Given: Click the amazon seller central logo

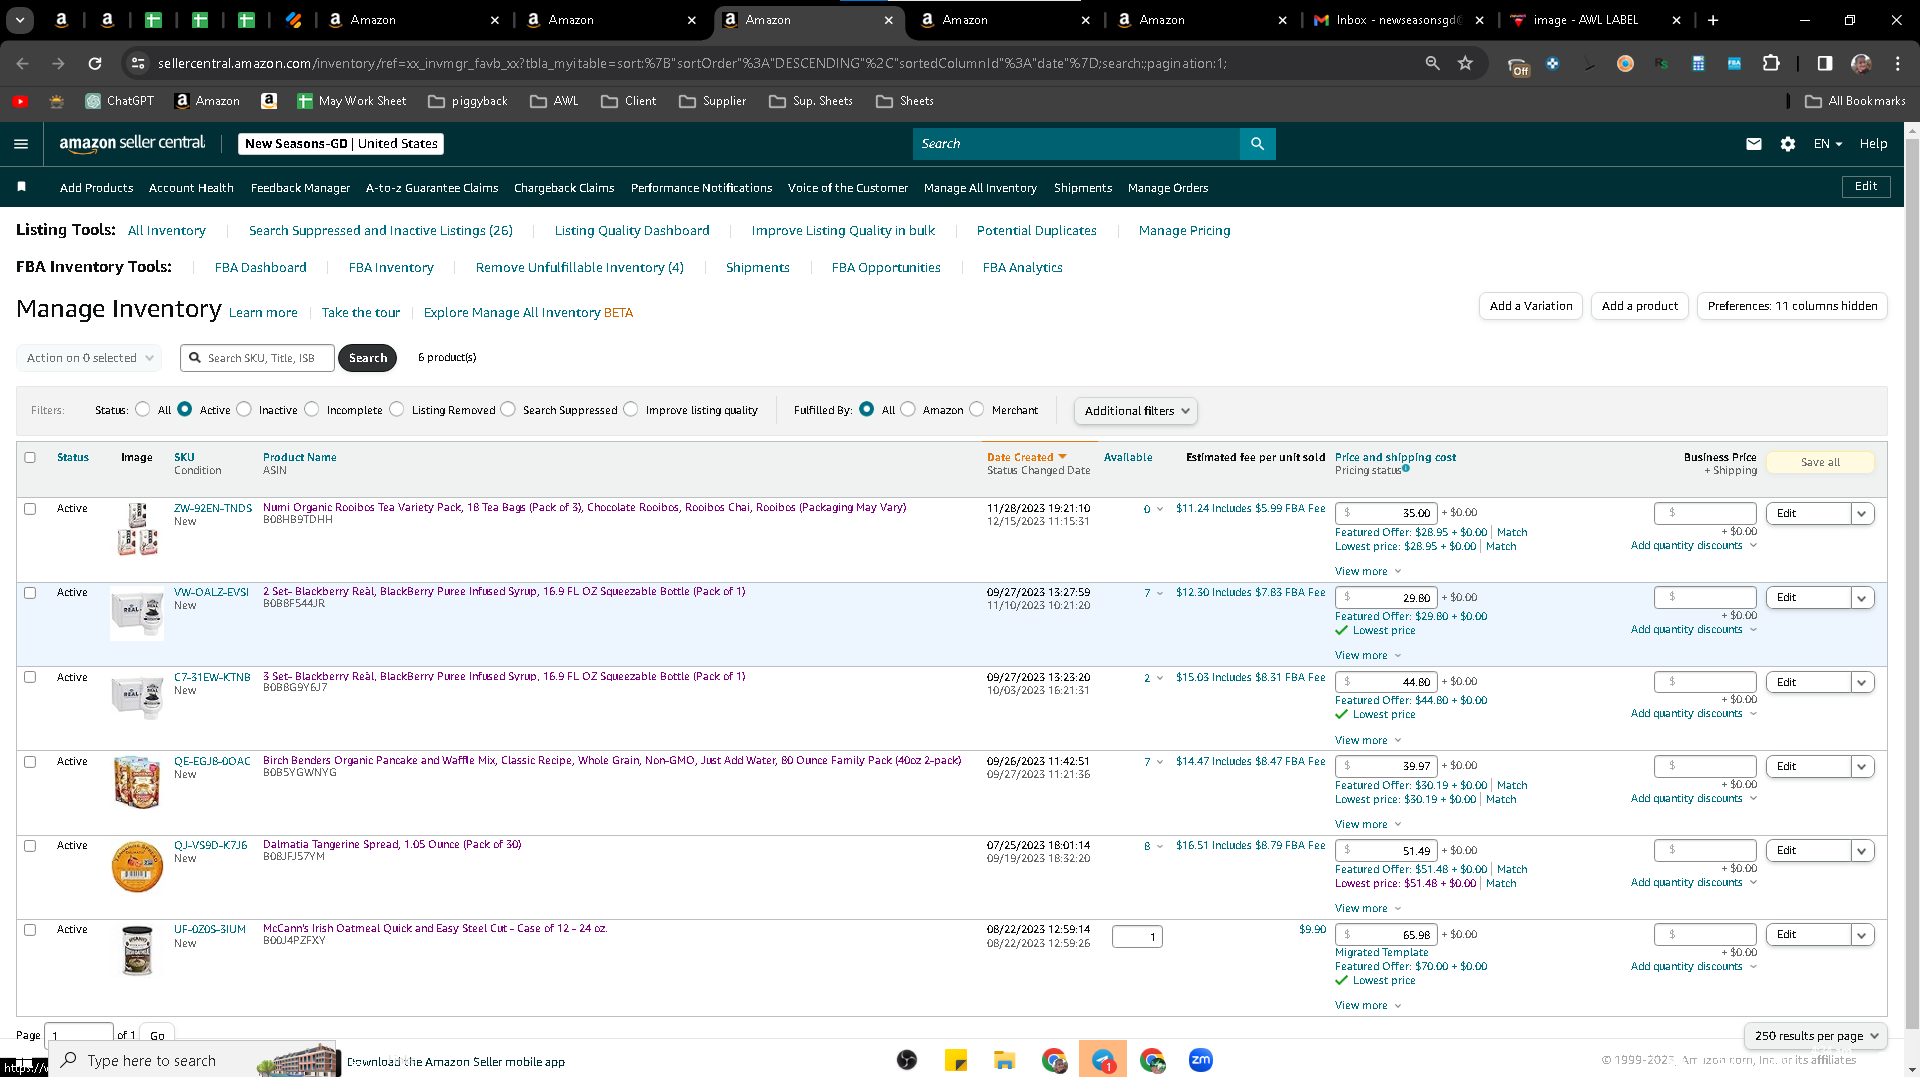Looking at the screenshot, I should tap(132, 144).
